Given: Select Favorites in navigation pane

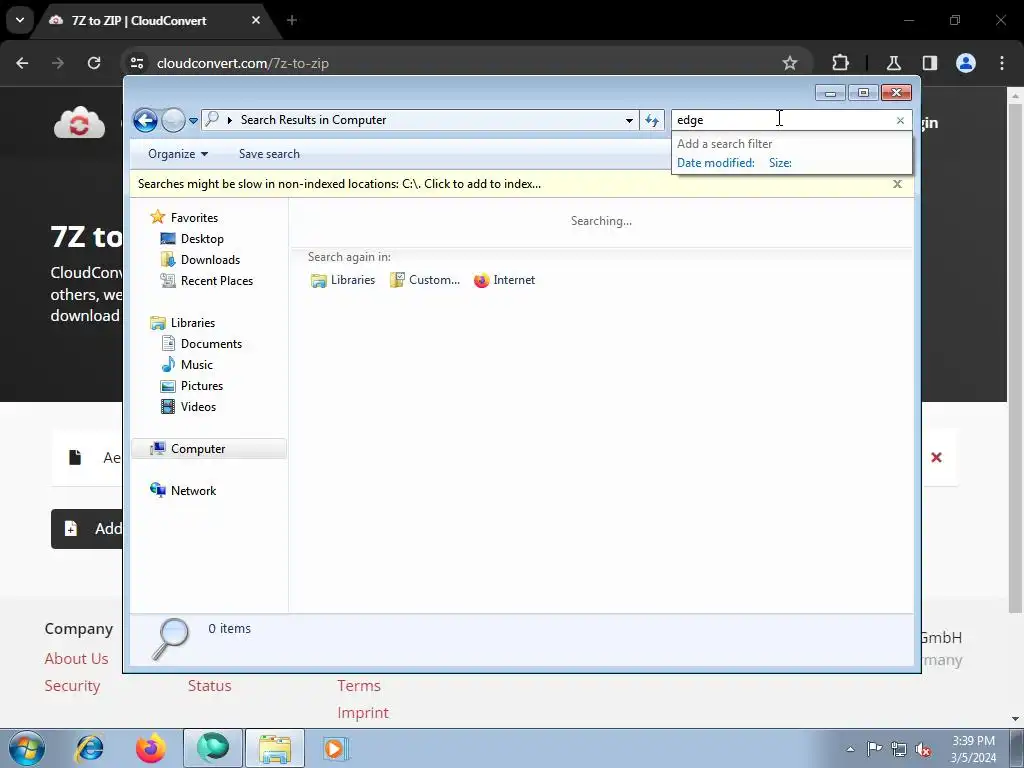Looking at the screenshot, I should click(x=184, y=217).
